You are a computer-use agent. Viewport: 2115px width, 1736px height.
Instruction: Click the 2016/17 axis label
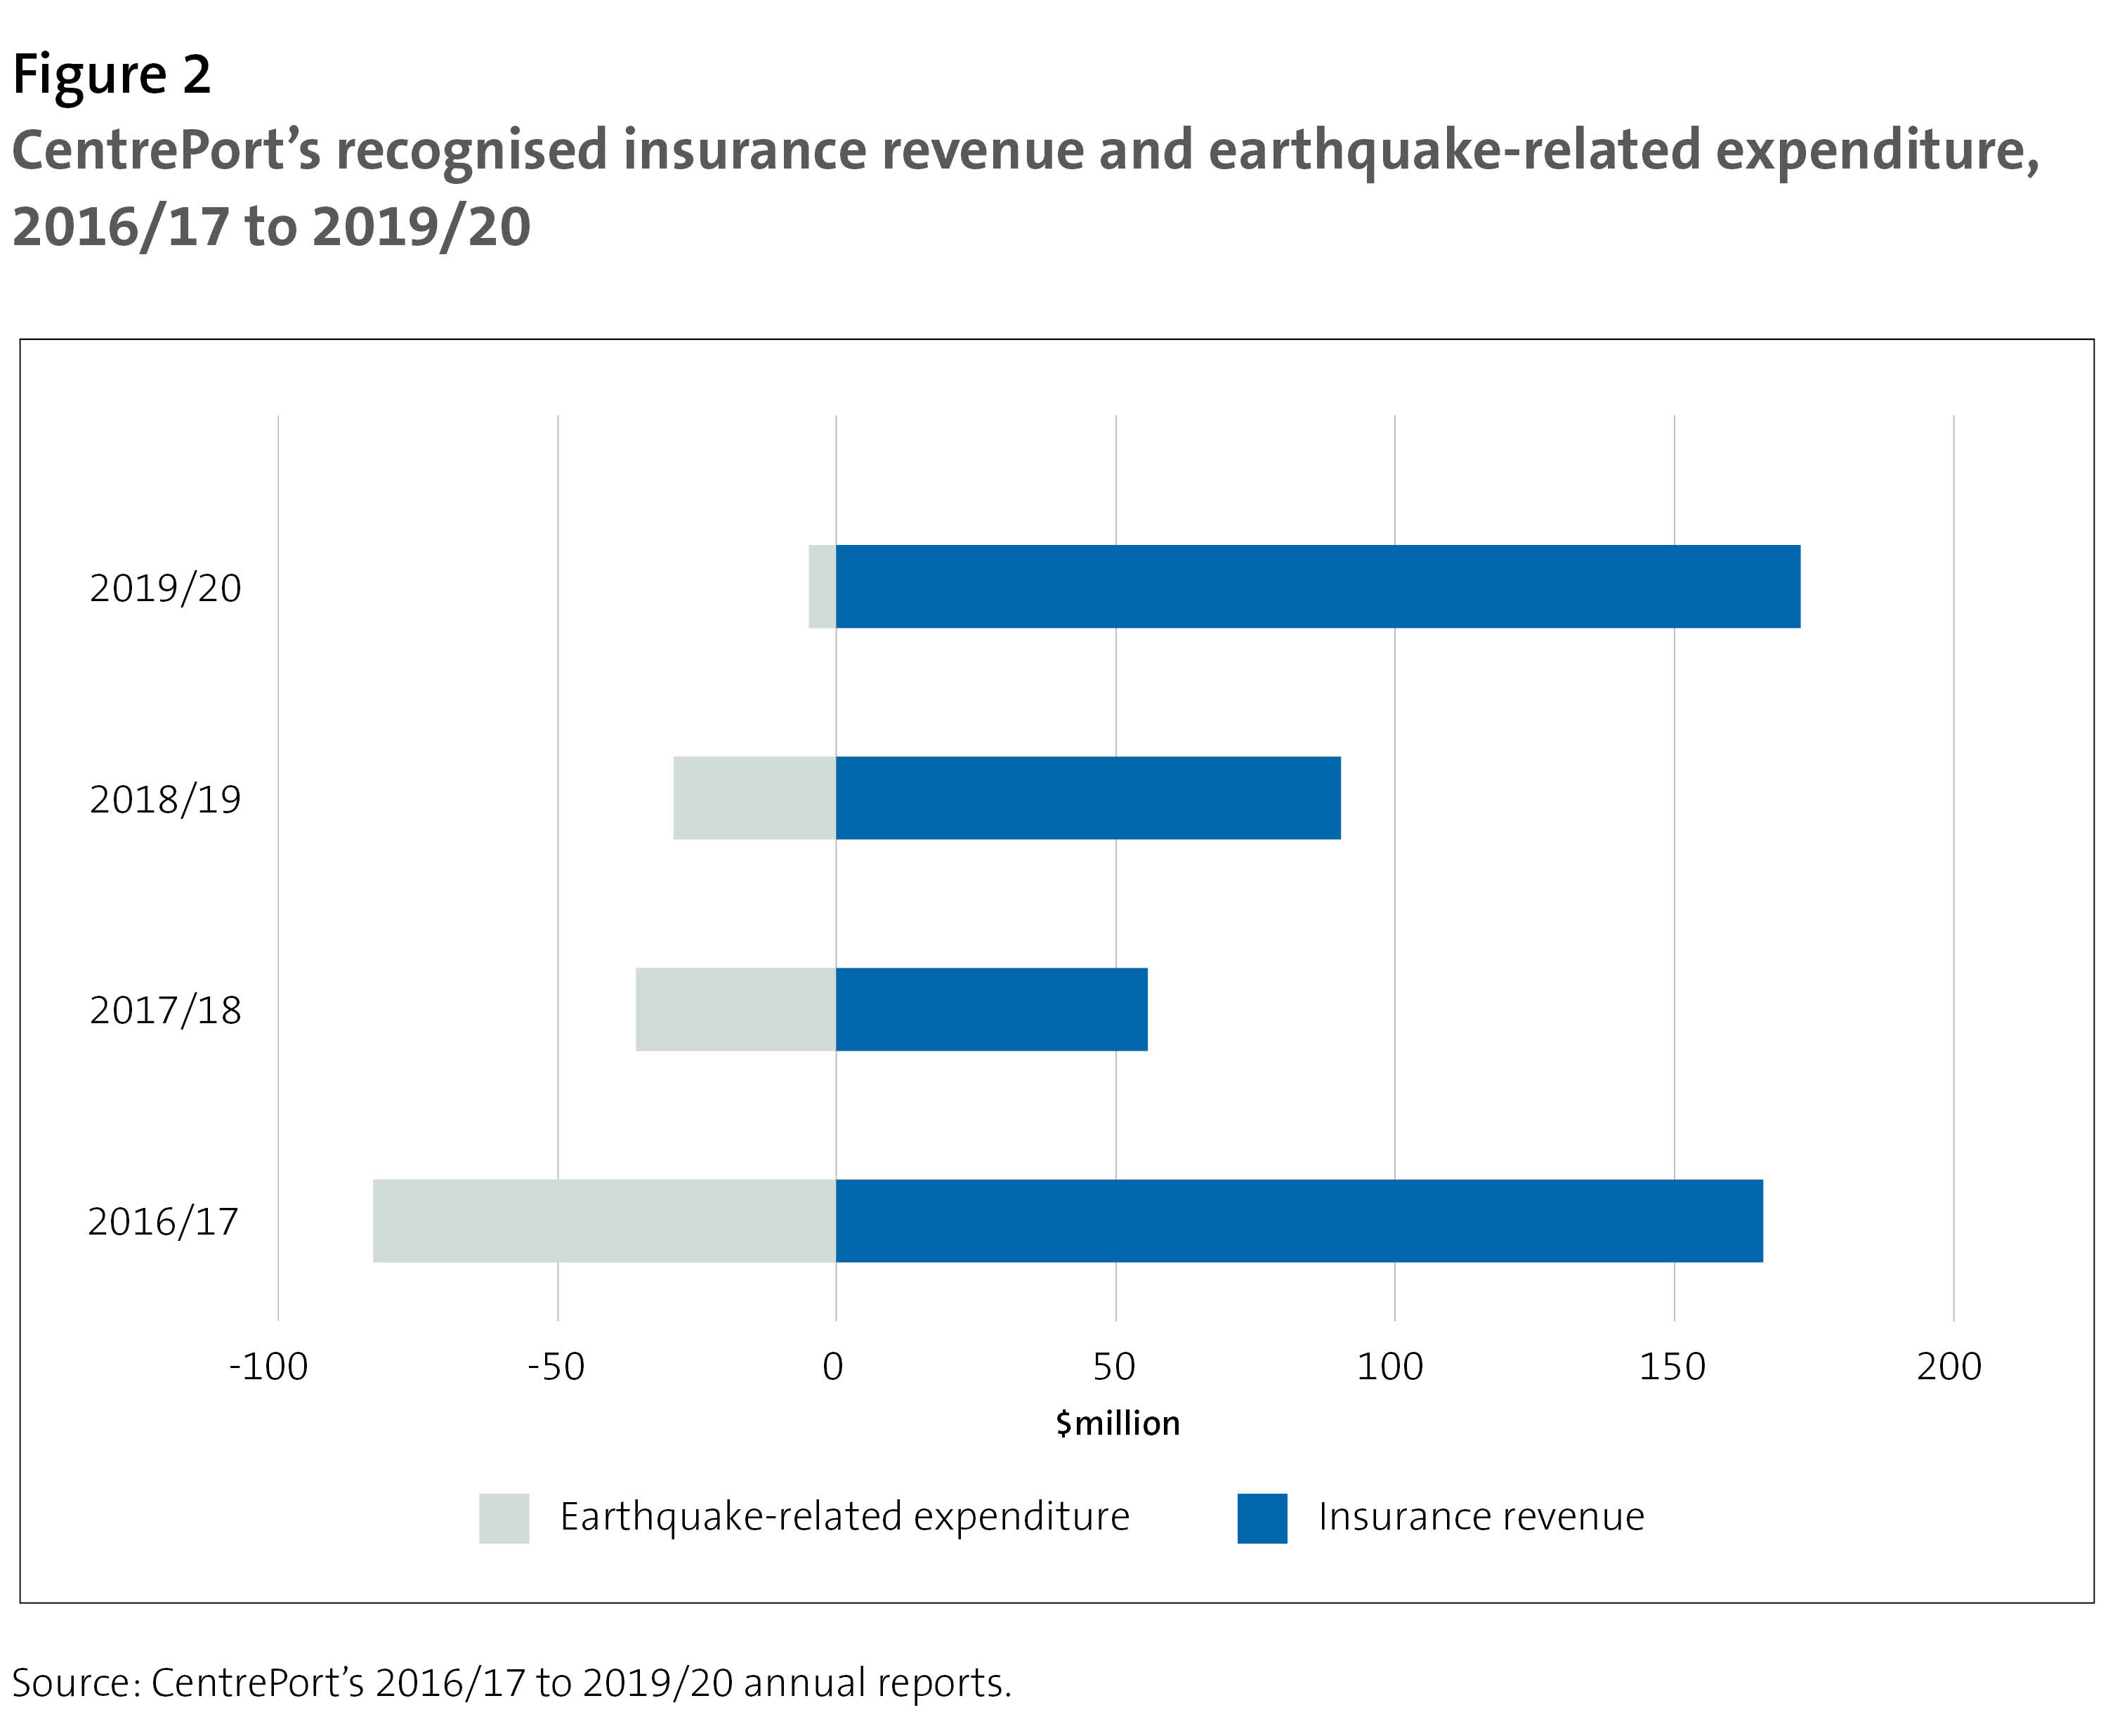(164, 1221)
